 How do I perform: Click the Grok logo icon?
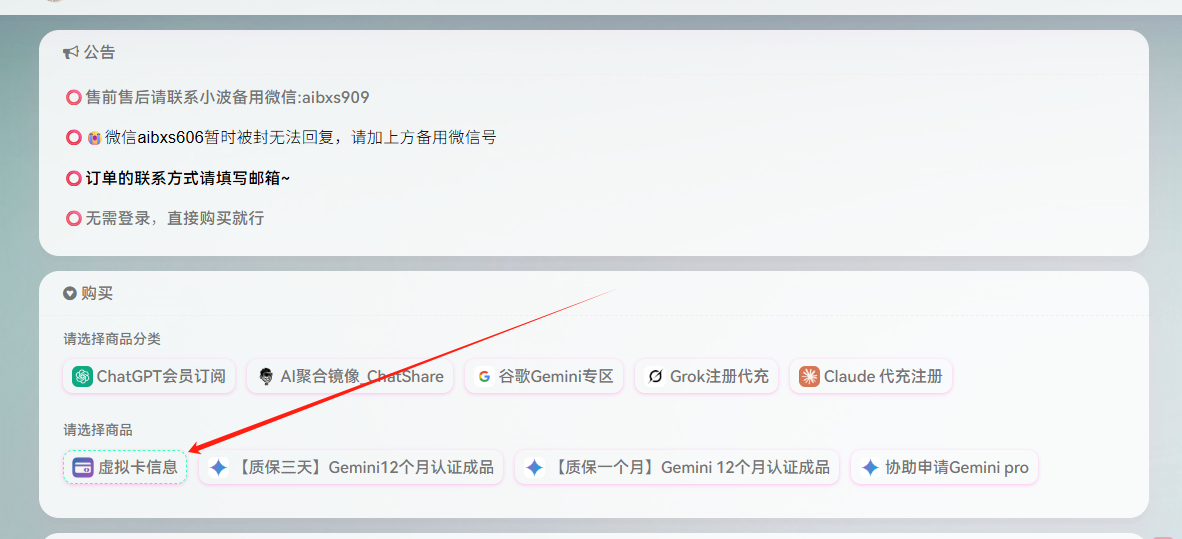654,376
